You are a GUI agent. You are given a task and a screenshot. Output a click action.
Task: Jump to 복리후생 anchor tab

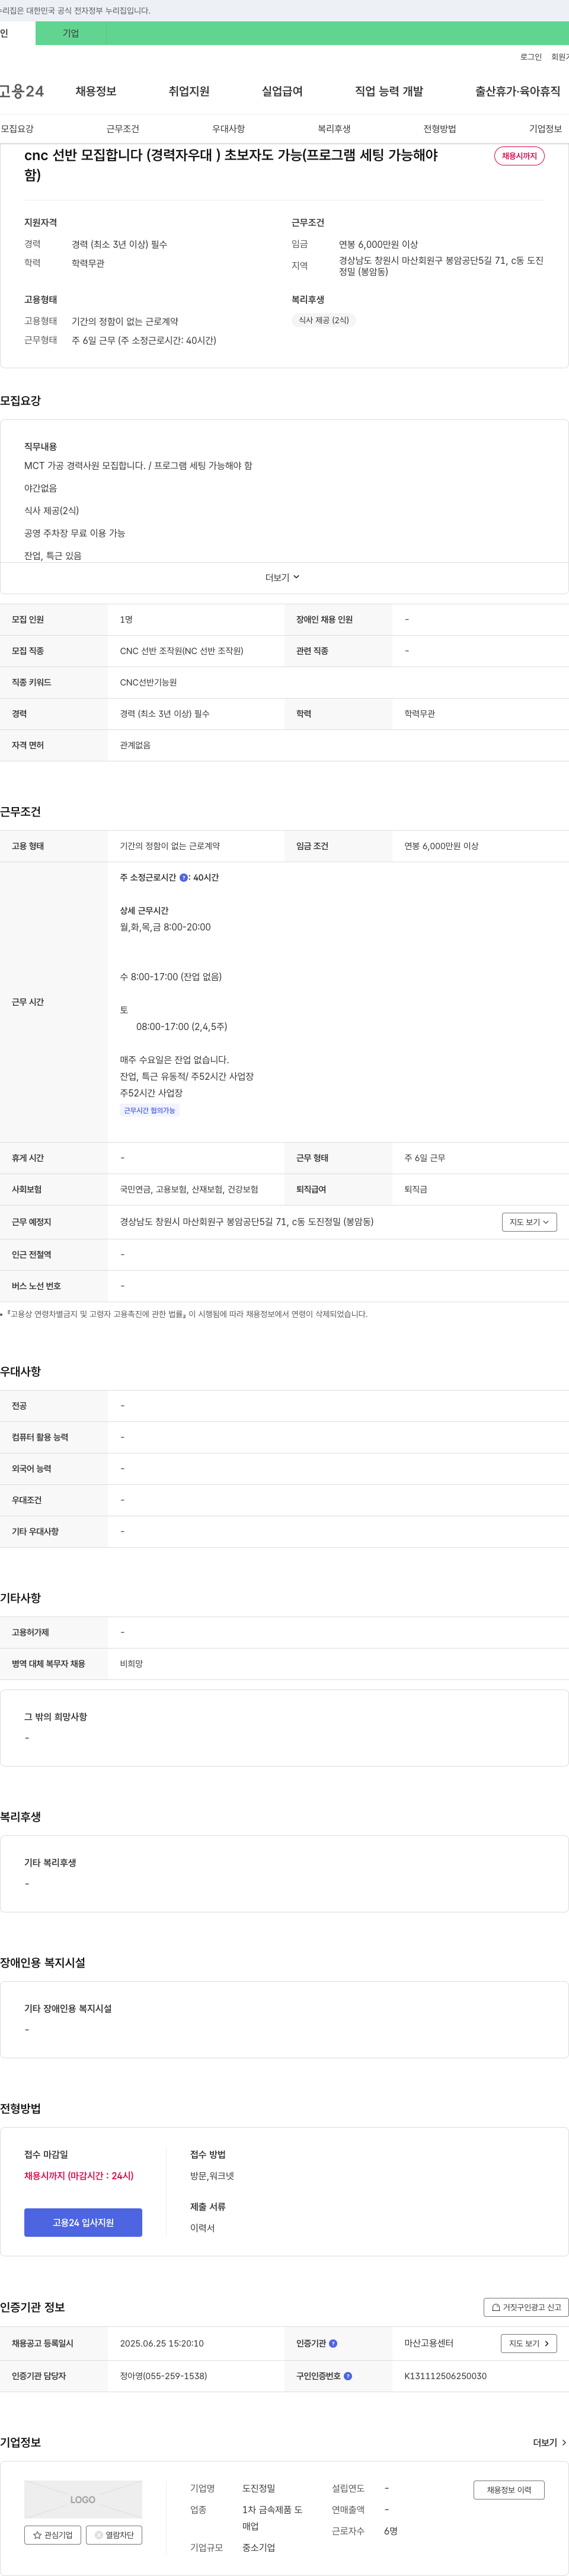click(x=334, y=129)
